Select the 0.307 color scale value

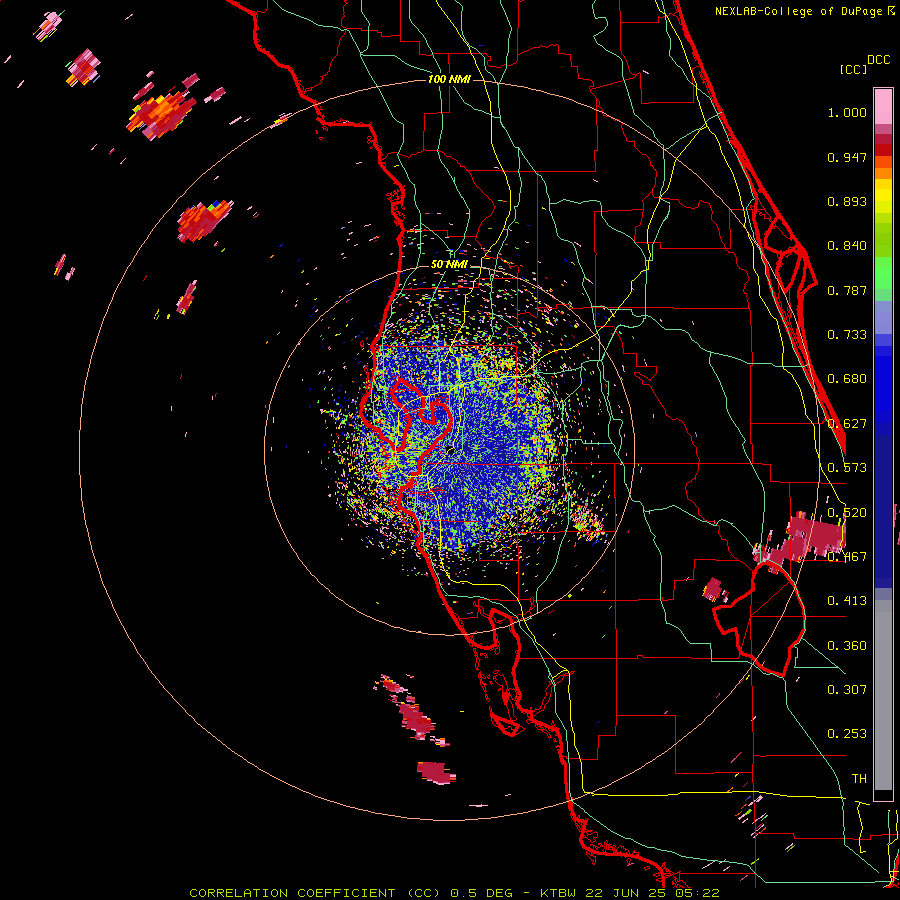pos(847,690)
